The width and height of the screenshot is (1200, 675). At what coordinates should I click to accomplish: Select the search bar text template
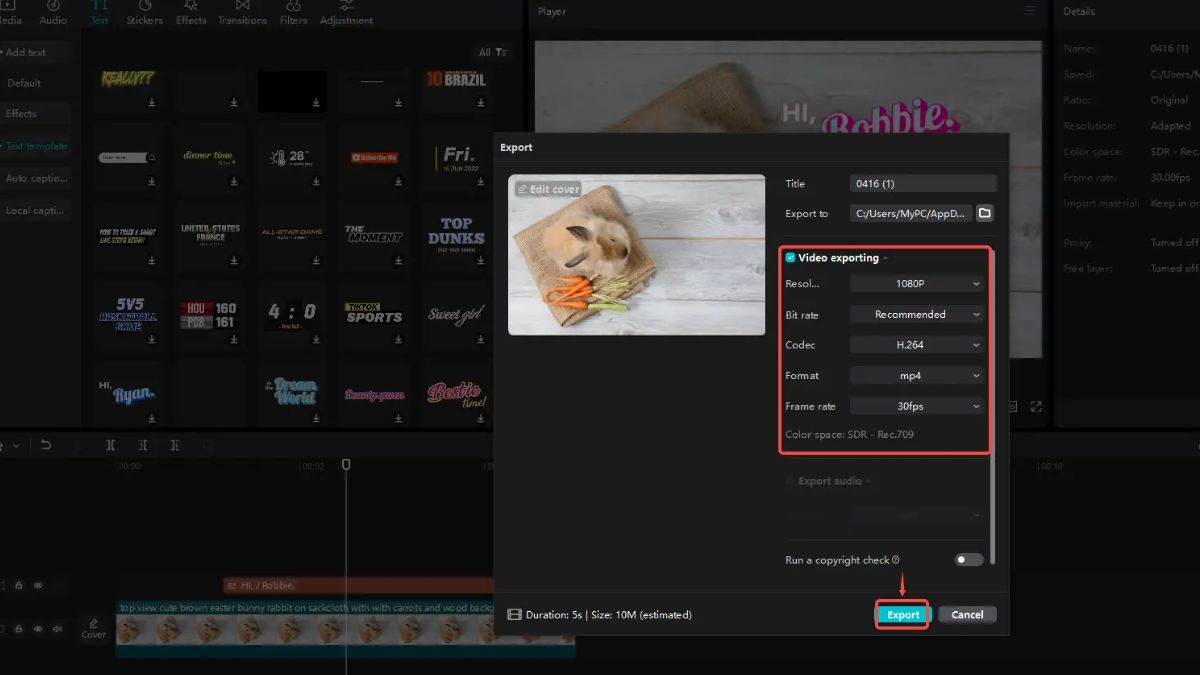[x=128, y=157]
